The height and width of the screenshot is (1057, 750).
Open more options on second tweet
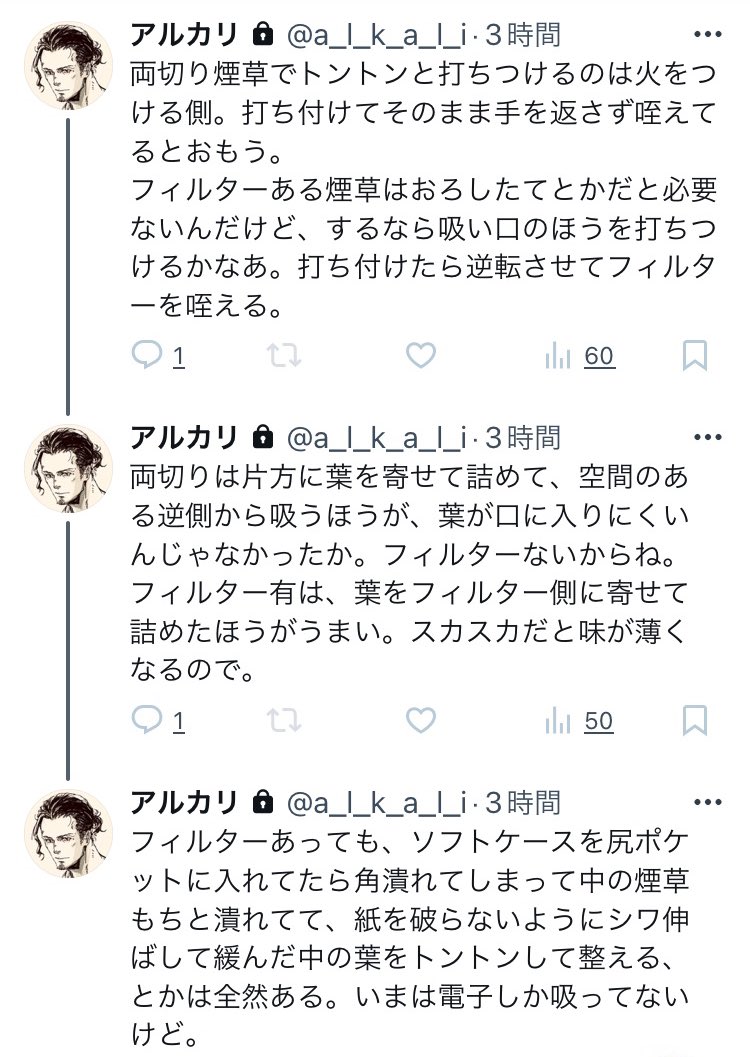pos(706,437)
